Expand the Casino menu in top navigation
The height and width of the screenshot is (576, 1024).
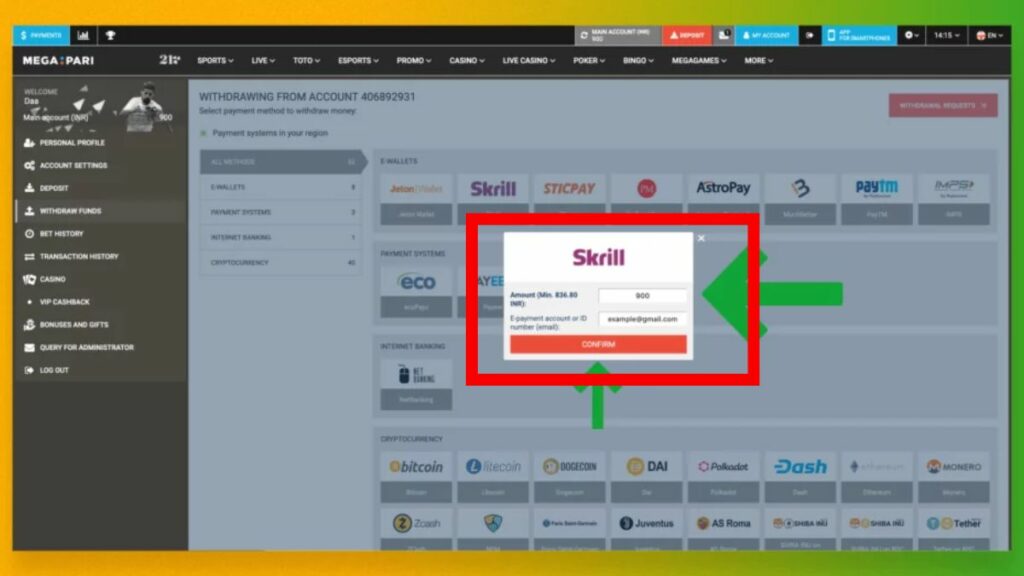pyautogui.click(x=466, y=61)
